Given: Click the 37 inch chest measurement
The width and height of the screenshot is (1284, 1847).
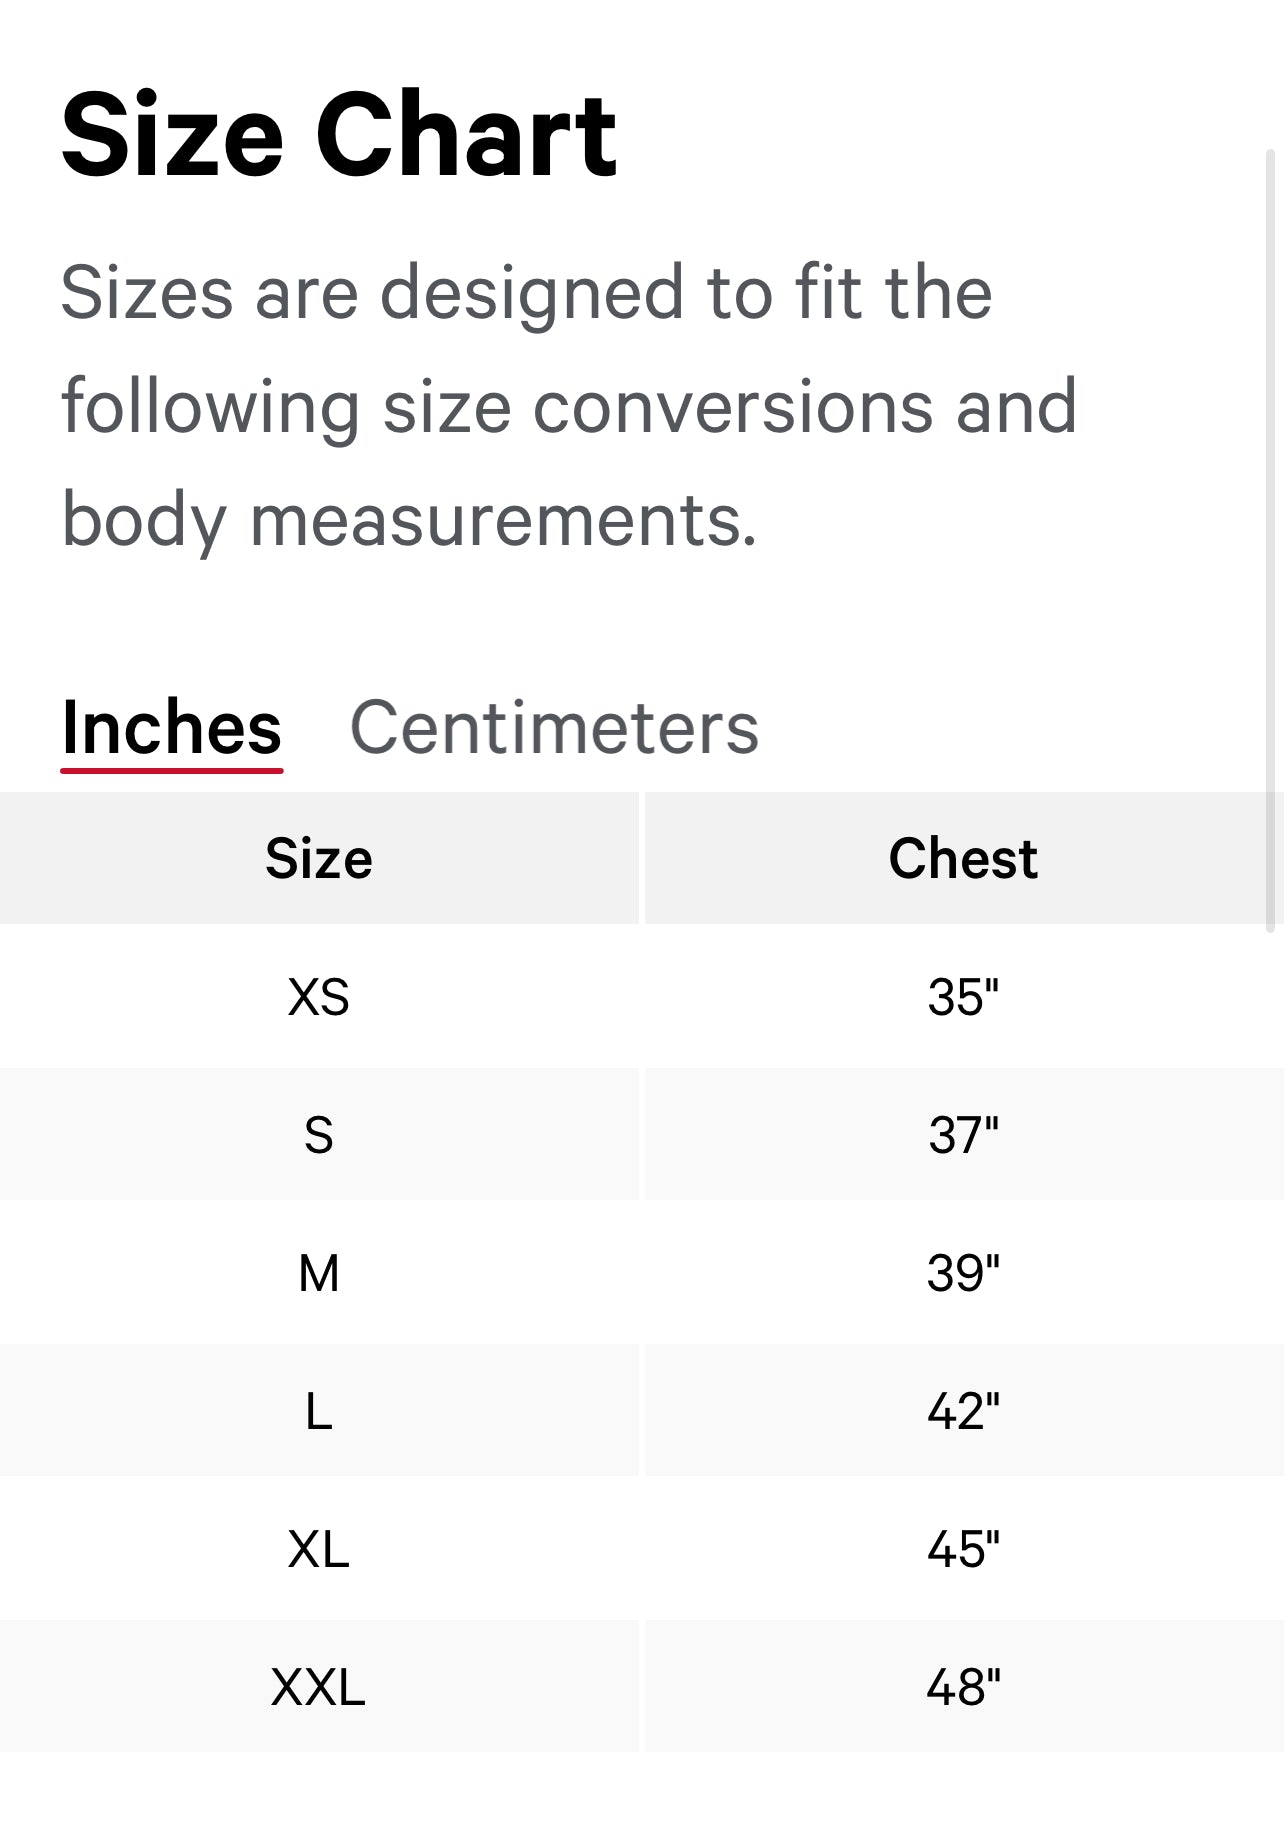Looking at the screenshot, I should point(963,1135).
